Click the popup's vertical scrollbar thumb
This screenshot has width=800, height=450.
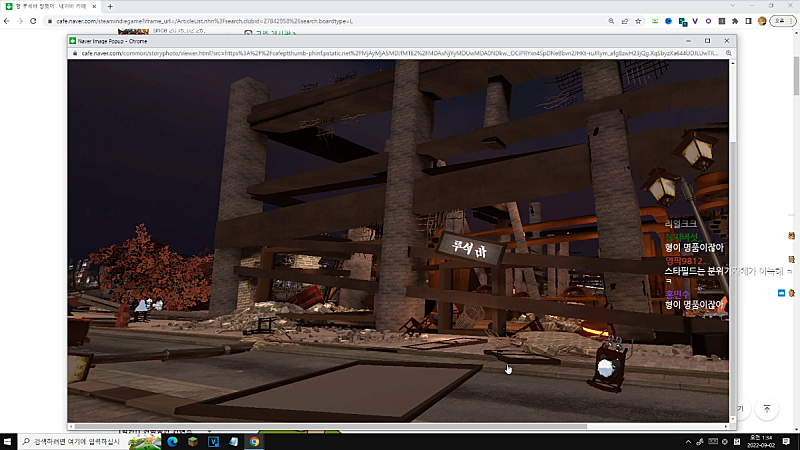pyautogui.click(x=733, y=278)
